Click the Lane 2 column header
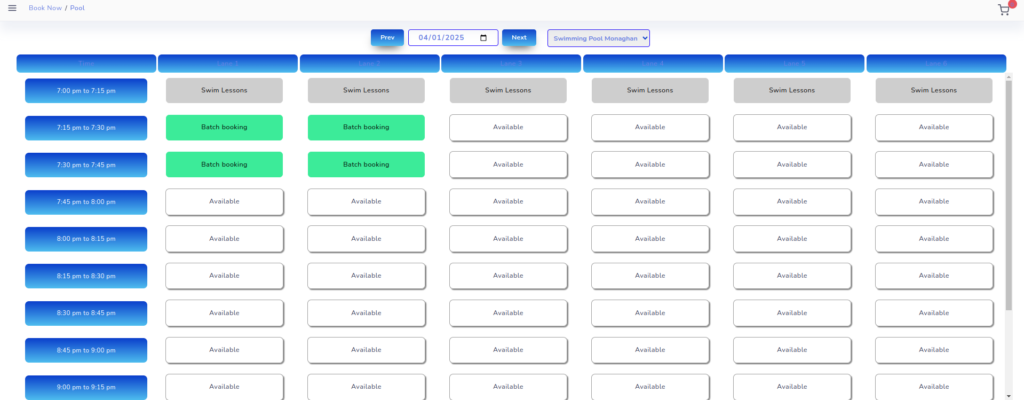Screen dimensions: 1024x400 (x=369, y=63)
